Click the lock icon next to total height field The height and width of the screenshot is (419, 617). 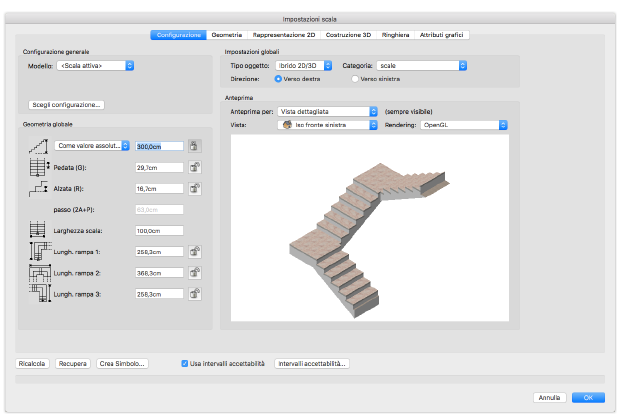[194, 146]
